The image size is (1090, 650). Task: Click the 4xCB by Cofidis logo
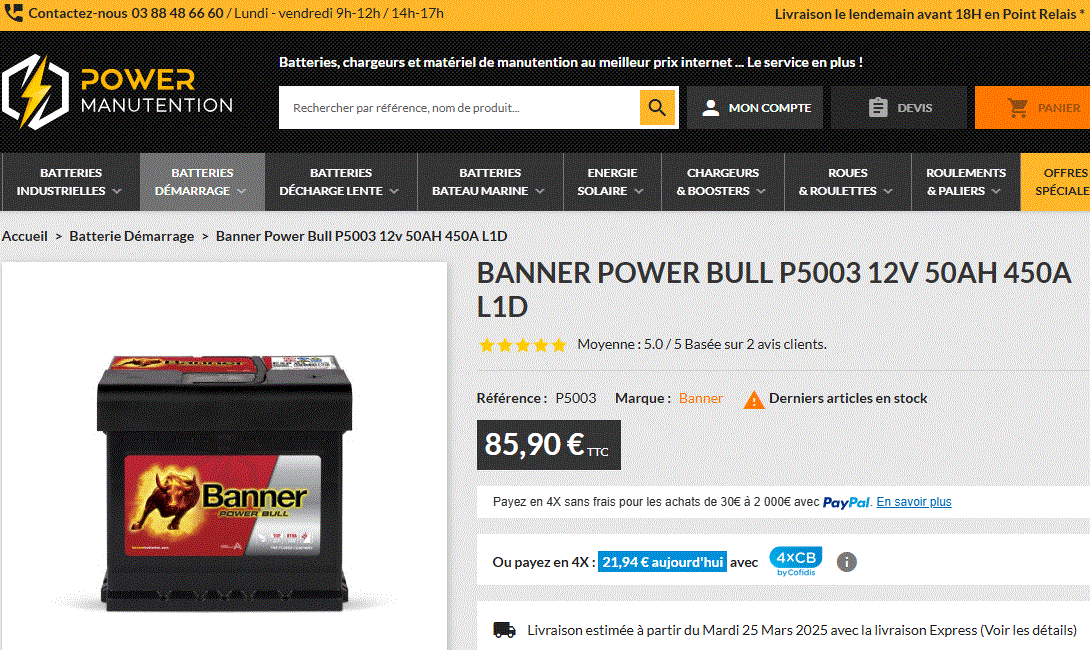coord(795,561)
